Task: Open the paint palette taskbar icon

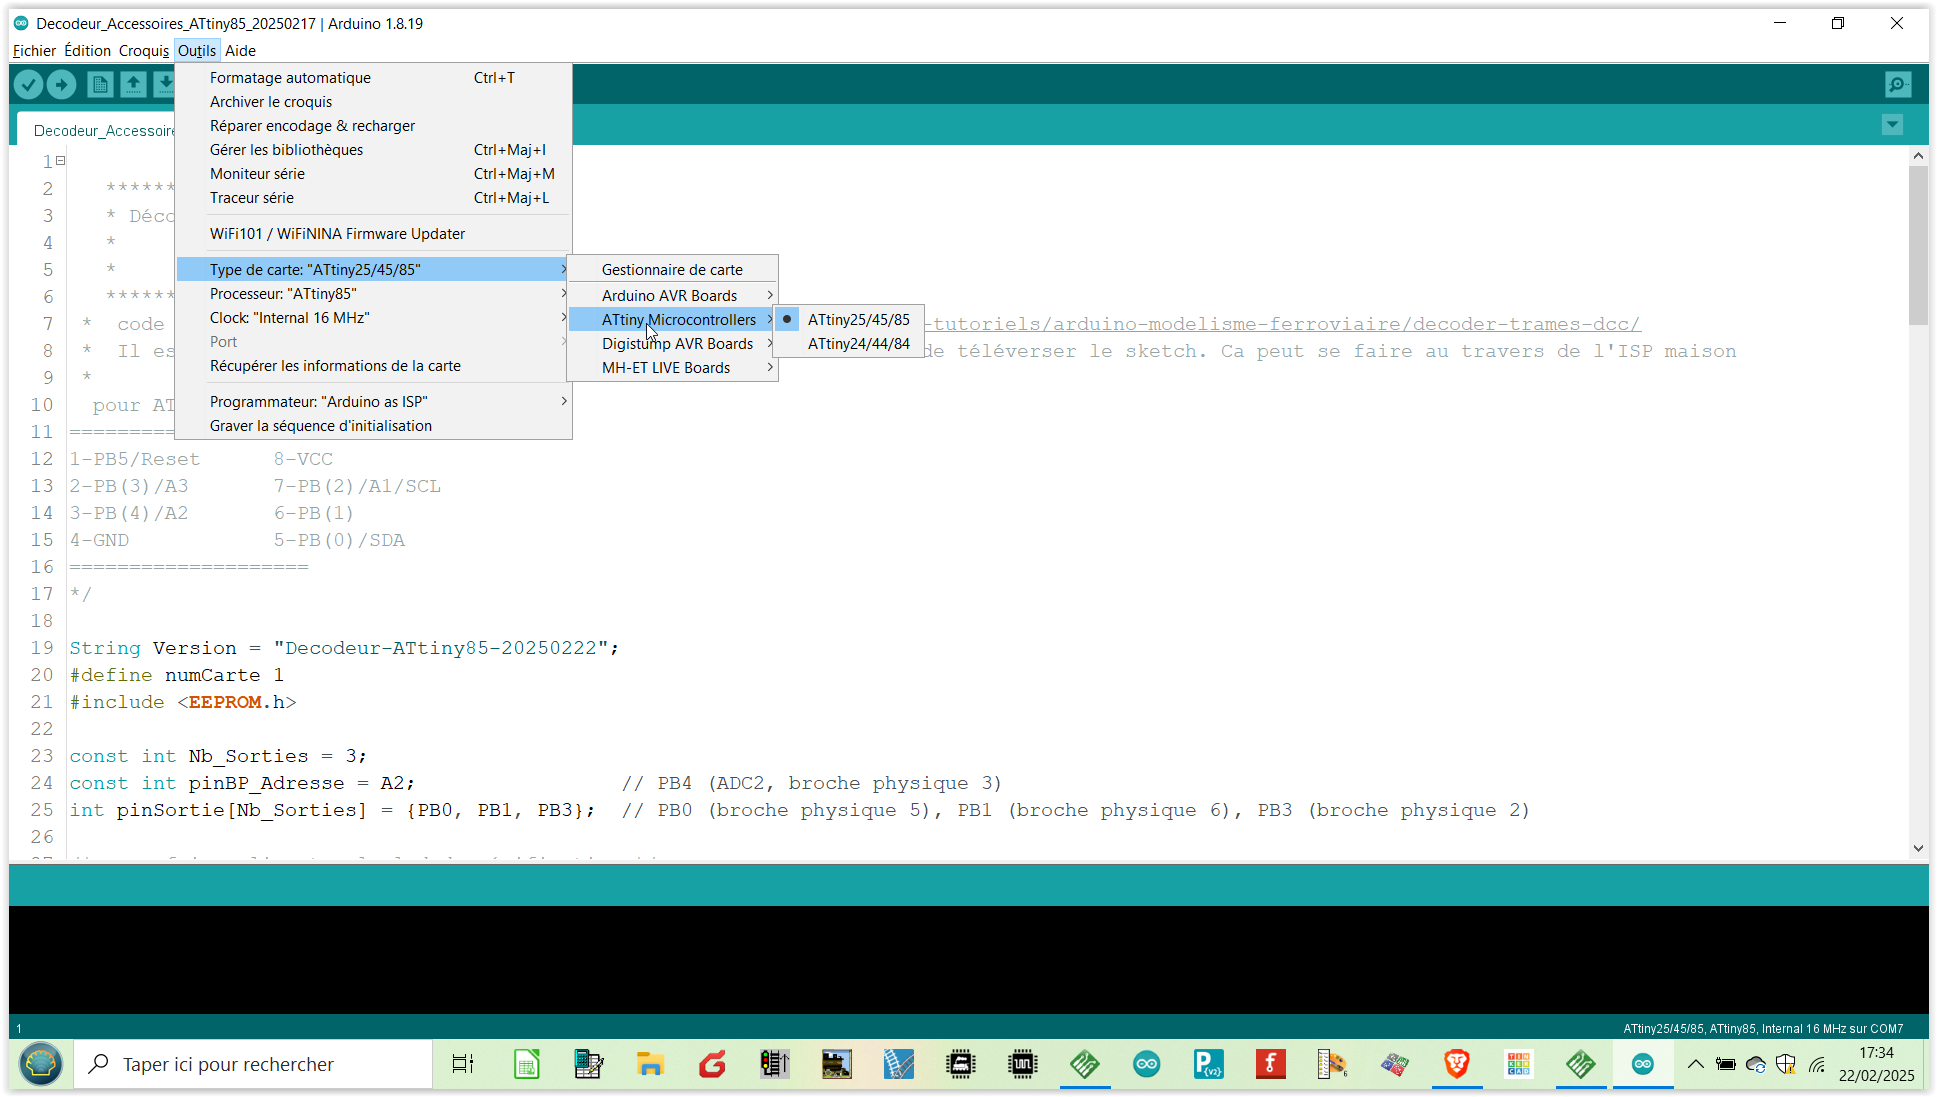Action: (x=1333, y=1064)
